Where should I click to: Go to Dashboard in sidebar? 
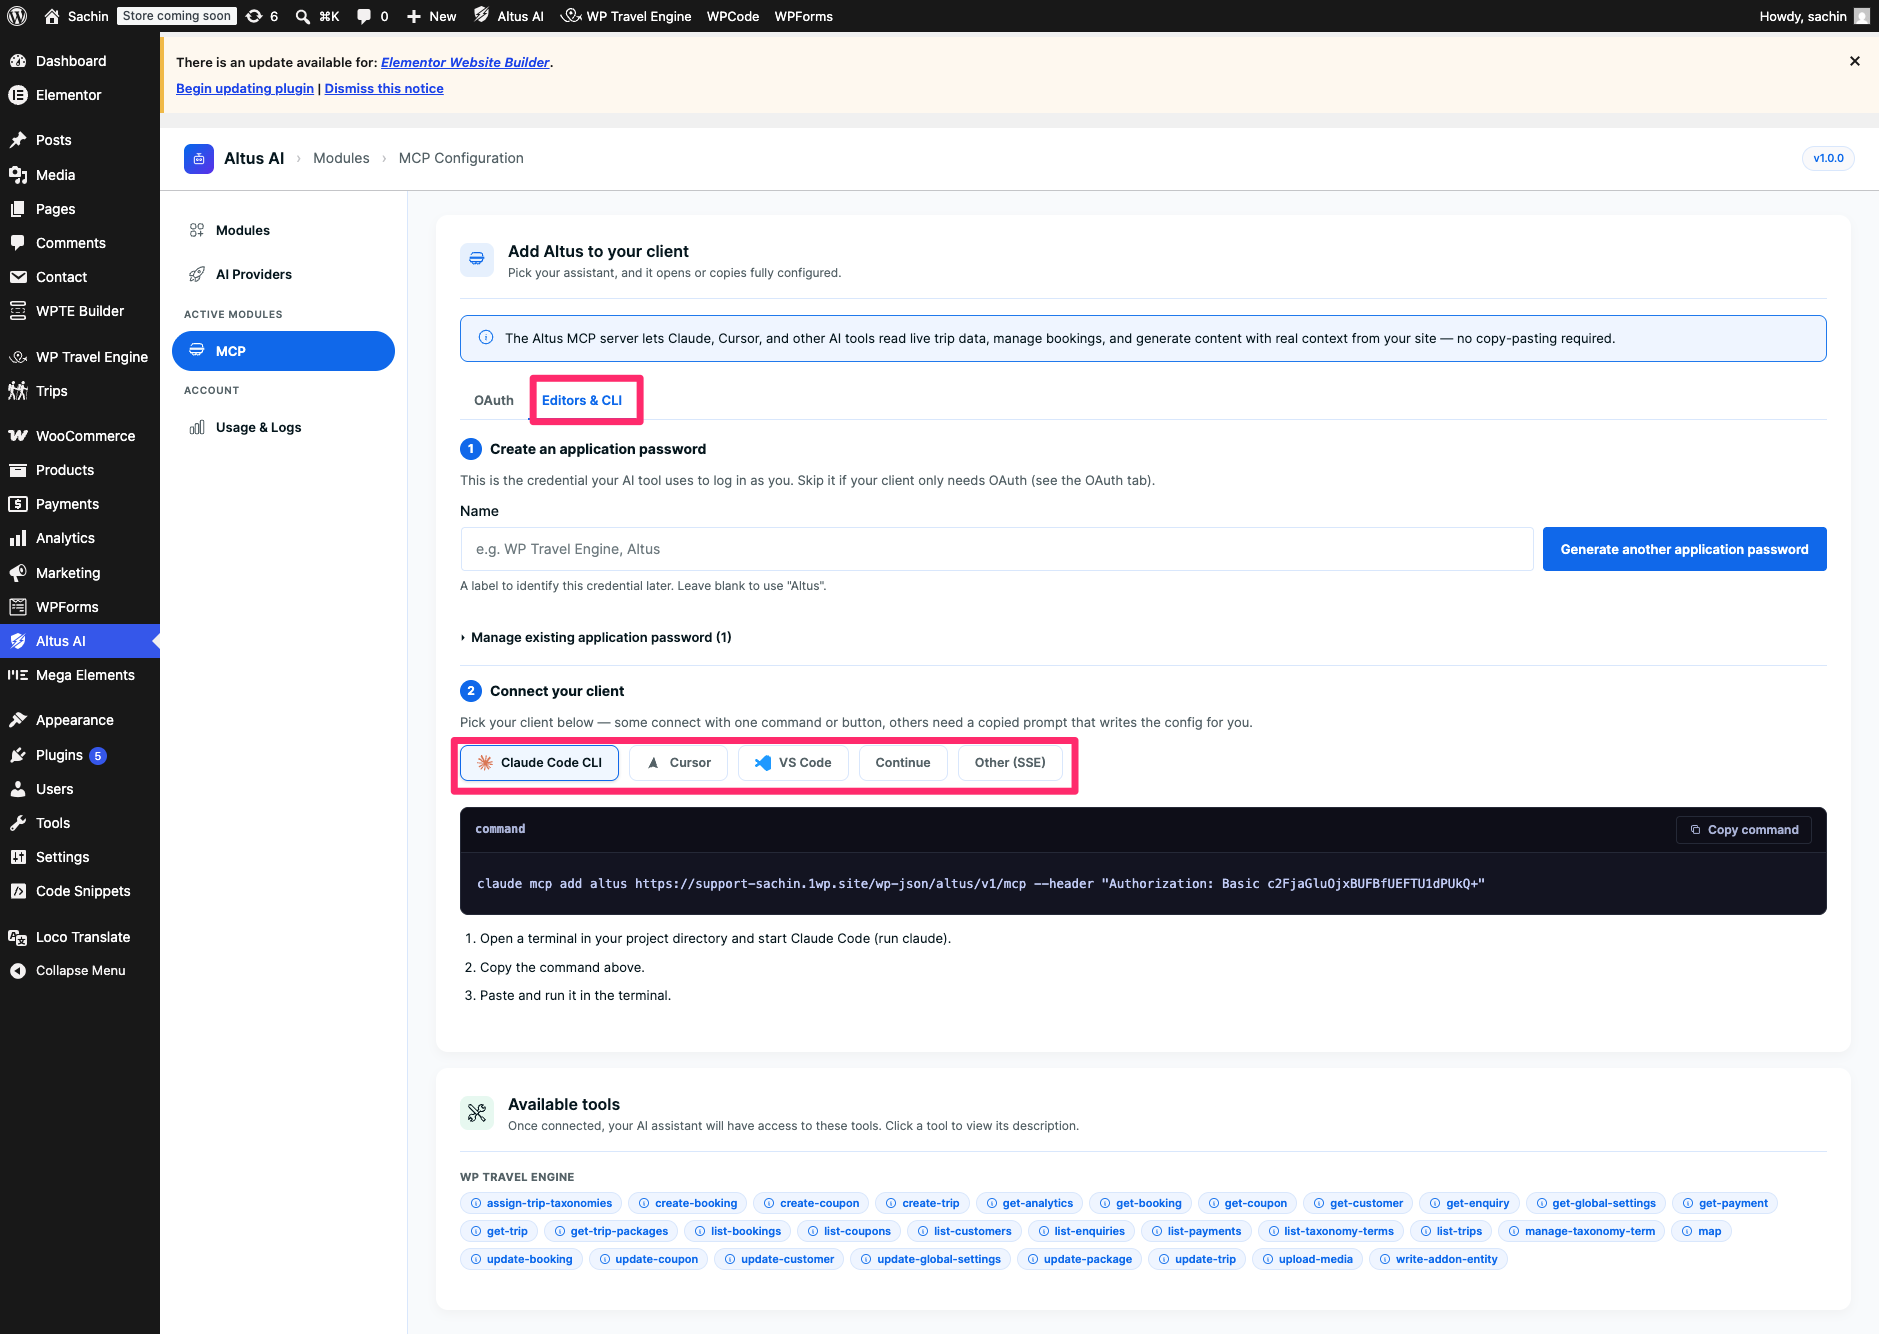[80, 61]
